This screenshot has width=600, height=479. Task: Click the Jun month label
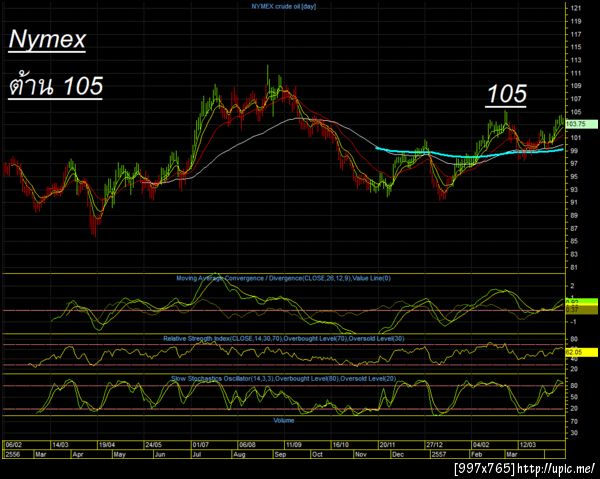(160, 455)
